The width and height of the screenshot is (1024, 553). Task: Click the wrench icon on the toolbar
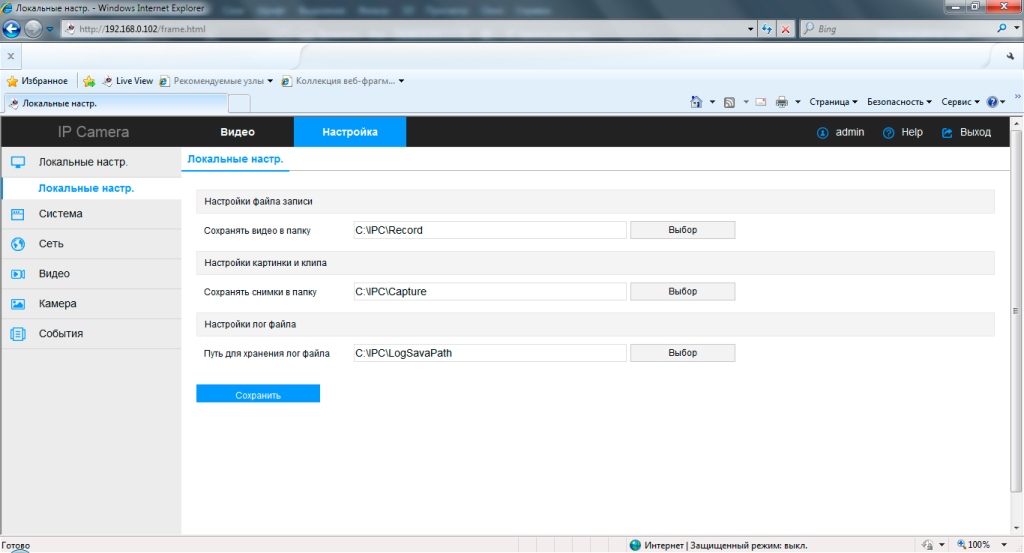click(x=1010, y=57)
